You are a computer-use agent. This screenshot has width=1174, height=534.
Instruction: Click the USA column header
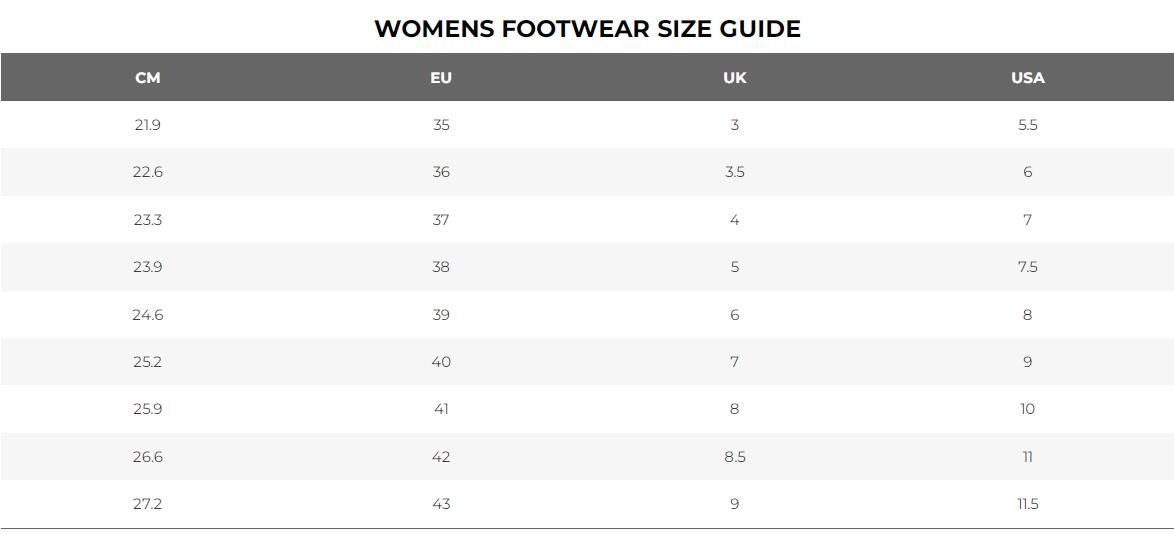1027,78
